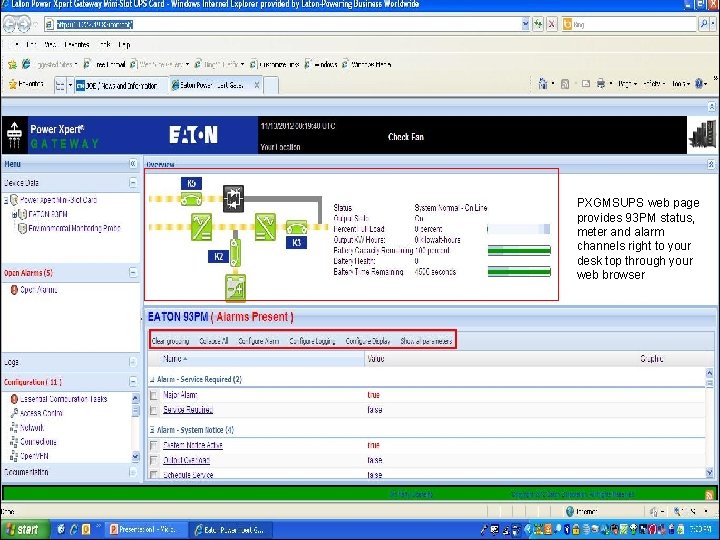The height and width of the screenshot is (540, 720).
Task: Select the inverter symbol in the diagram
Action: [x=265, y=227]
